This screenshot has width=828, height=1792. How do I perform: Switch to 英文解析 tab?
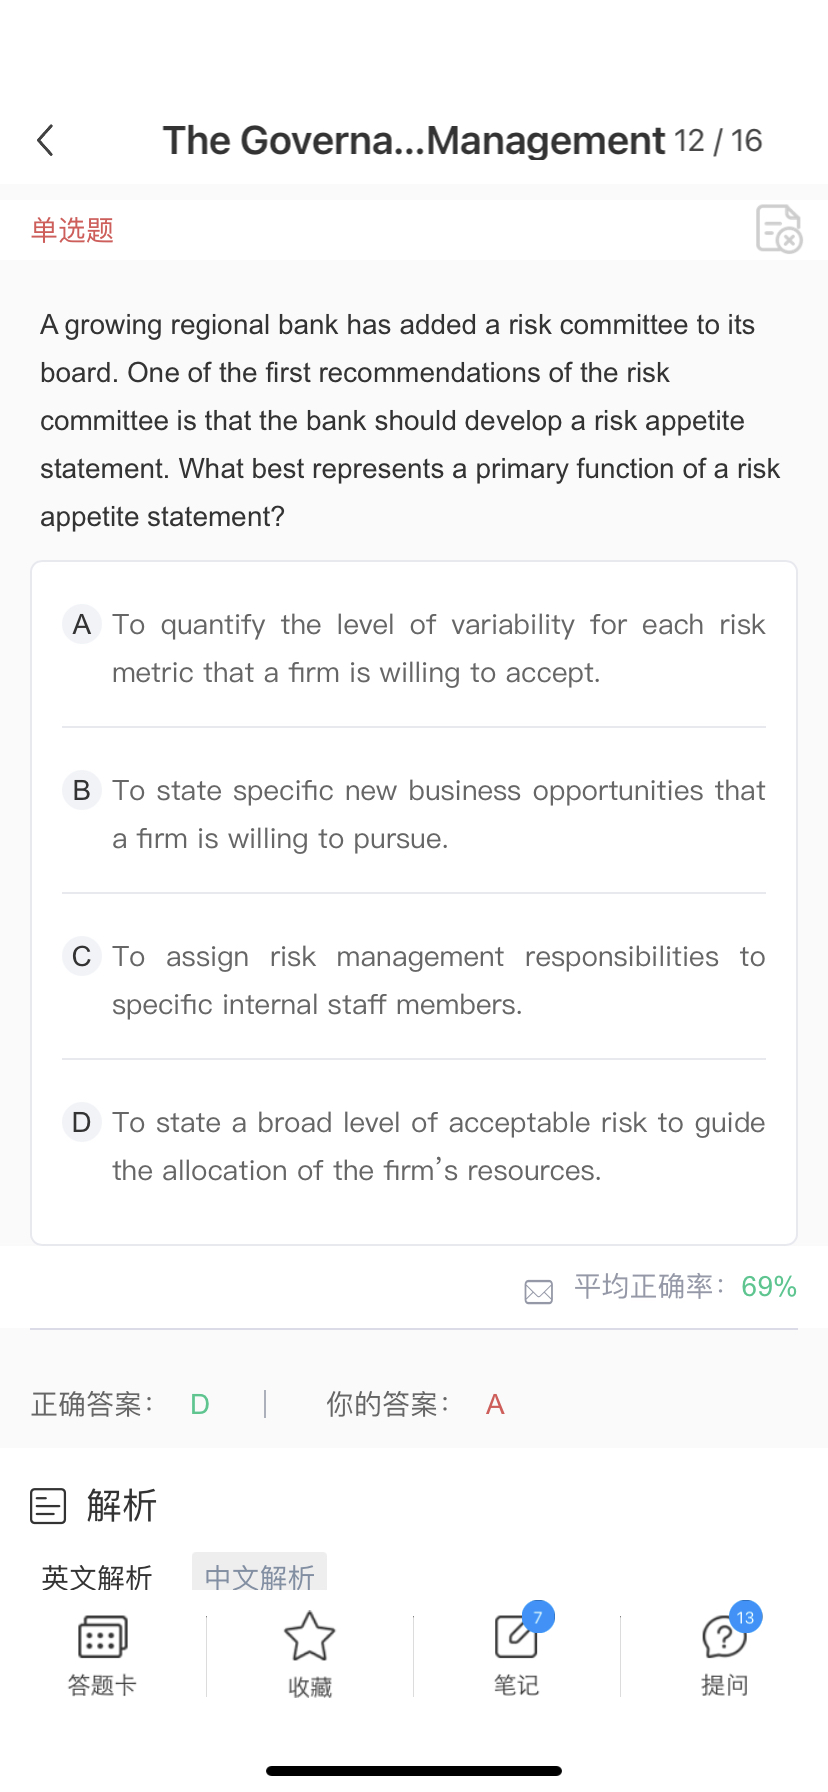click(x=97, y=1577)
